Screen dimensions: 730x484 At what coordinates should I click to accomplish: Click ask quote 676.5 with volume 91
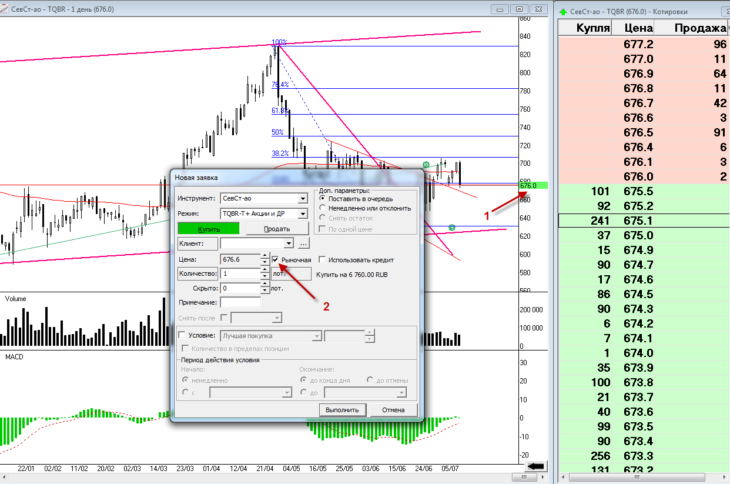pyautogui.click(x=643, y=132)
